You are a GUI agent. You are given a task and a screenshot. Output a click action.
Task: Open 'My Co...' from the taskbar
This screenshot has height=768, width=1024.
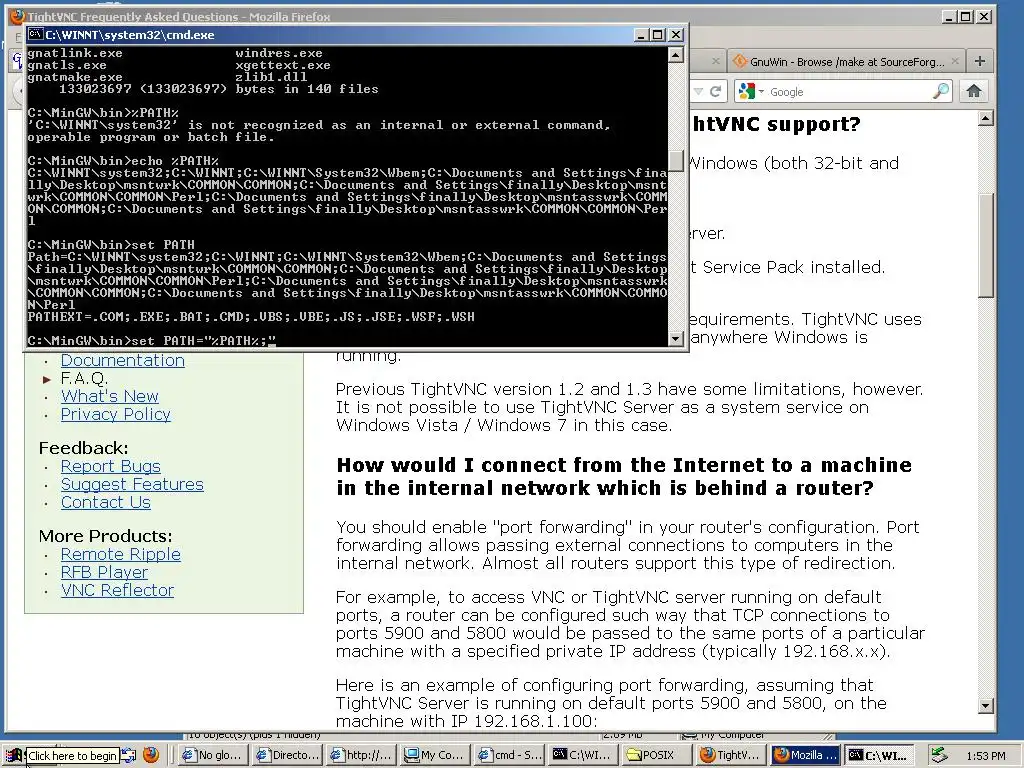tap(436, 755)
